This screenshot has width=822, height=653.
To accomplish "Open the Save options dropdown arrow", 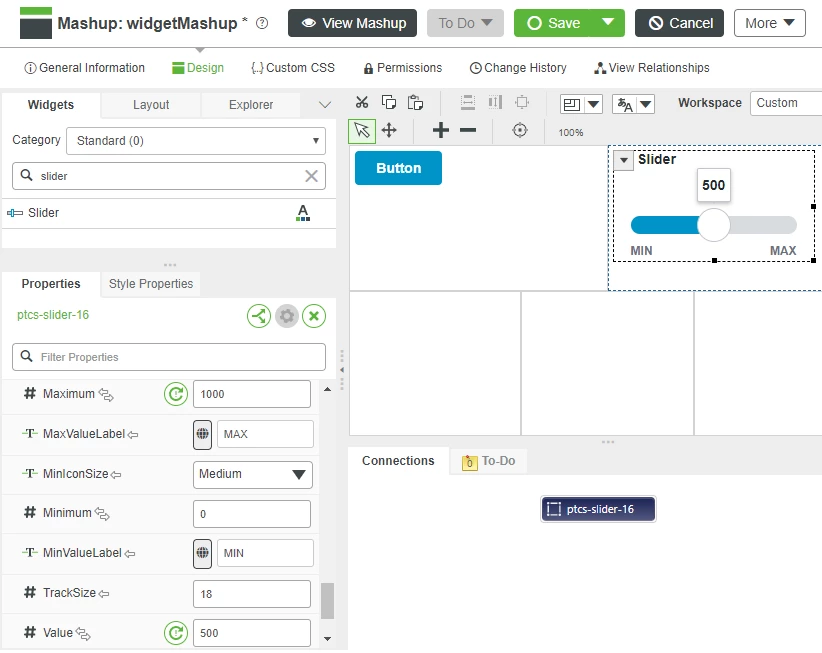I will (x=608, y=23).
